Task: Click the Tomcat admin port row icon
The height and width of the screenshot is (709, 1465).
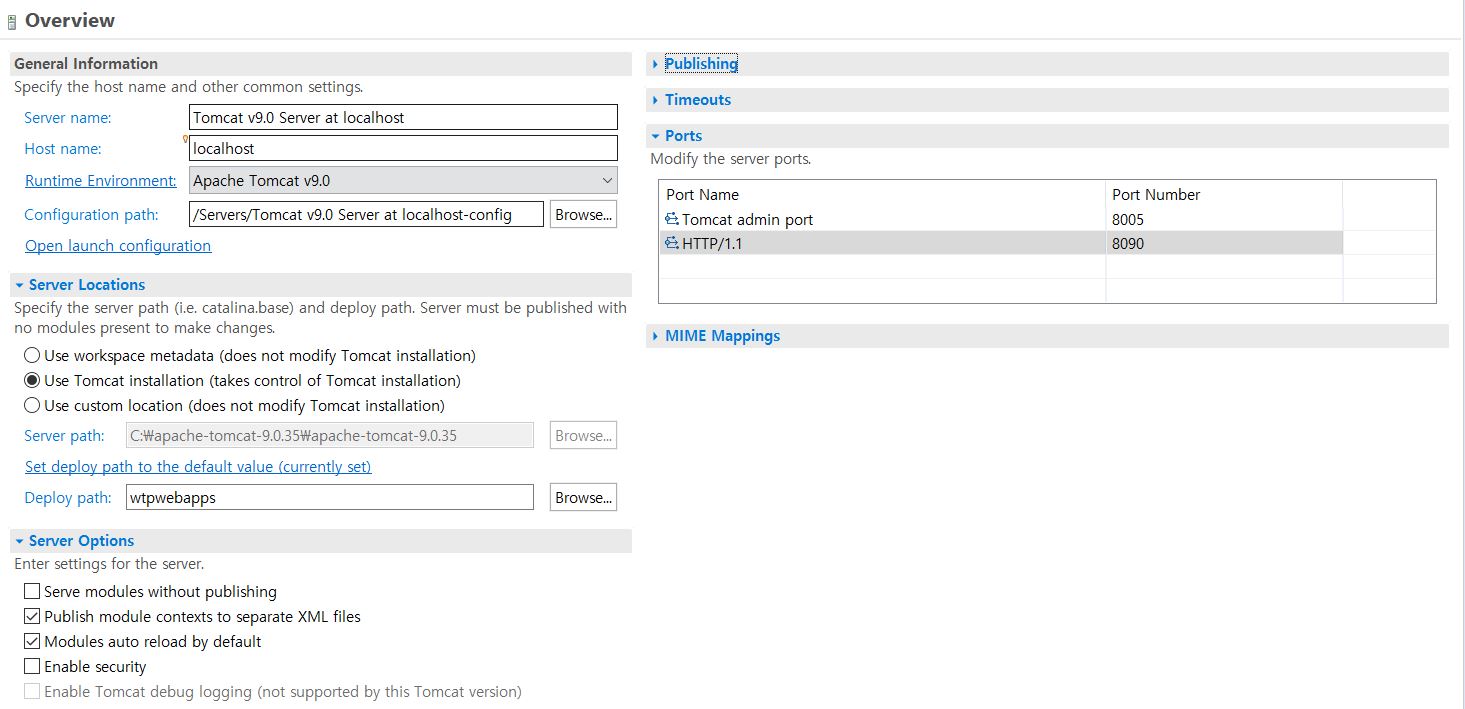Action: (x=672, y=219)
